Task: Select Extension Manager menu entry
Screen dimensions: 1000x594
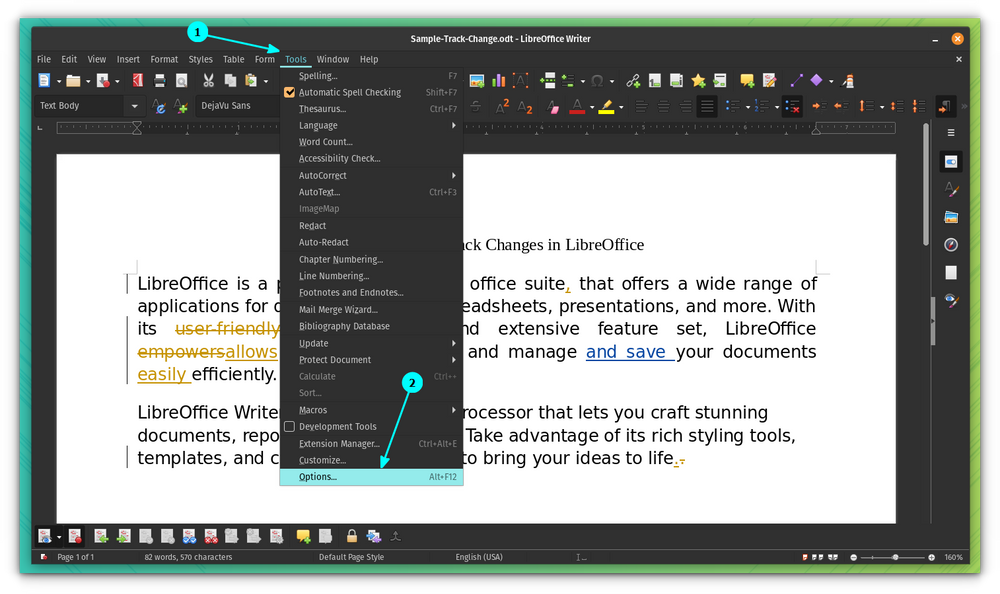Action: 371,443
